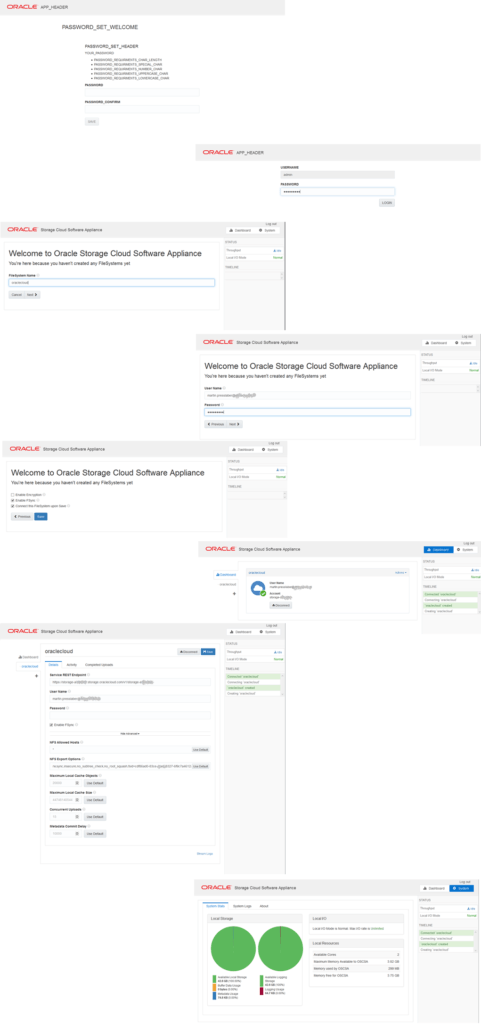Switch to the System Logs tab
The image size is (481, 1024).
coord(242,906)
